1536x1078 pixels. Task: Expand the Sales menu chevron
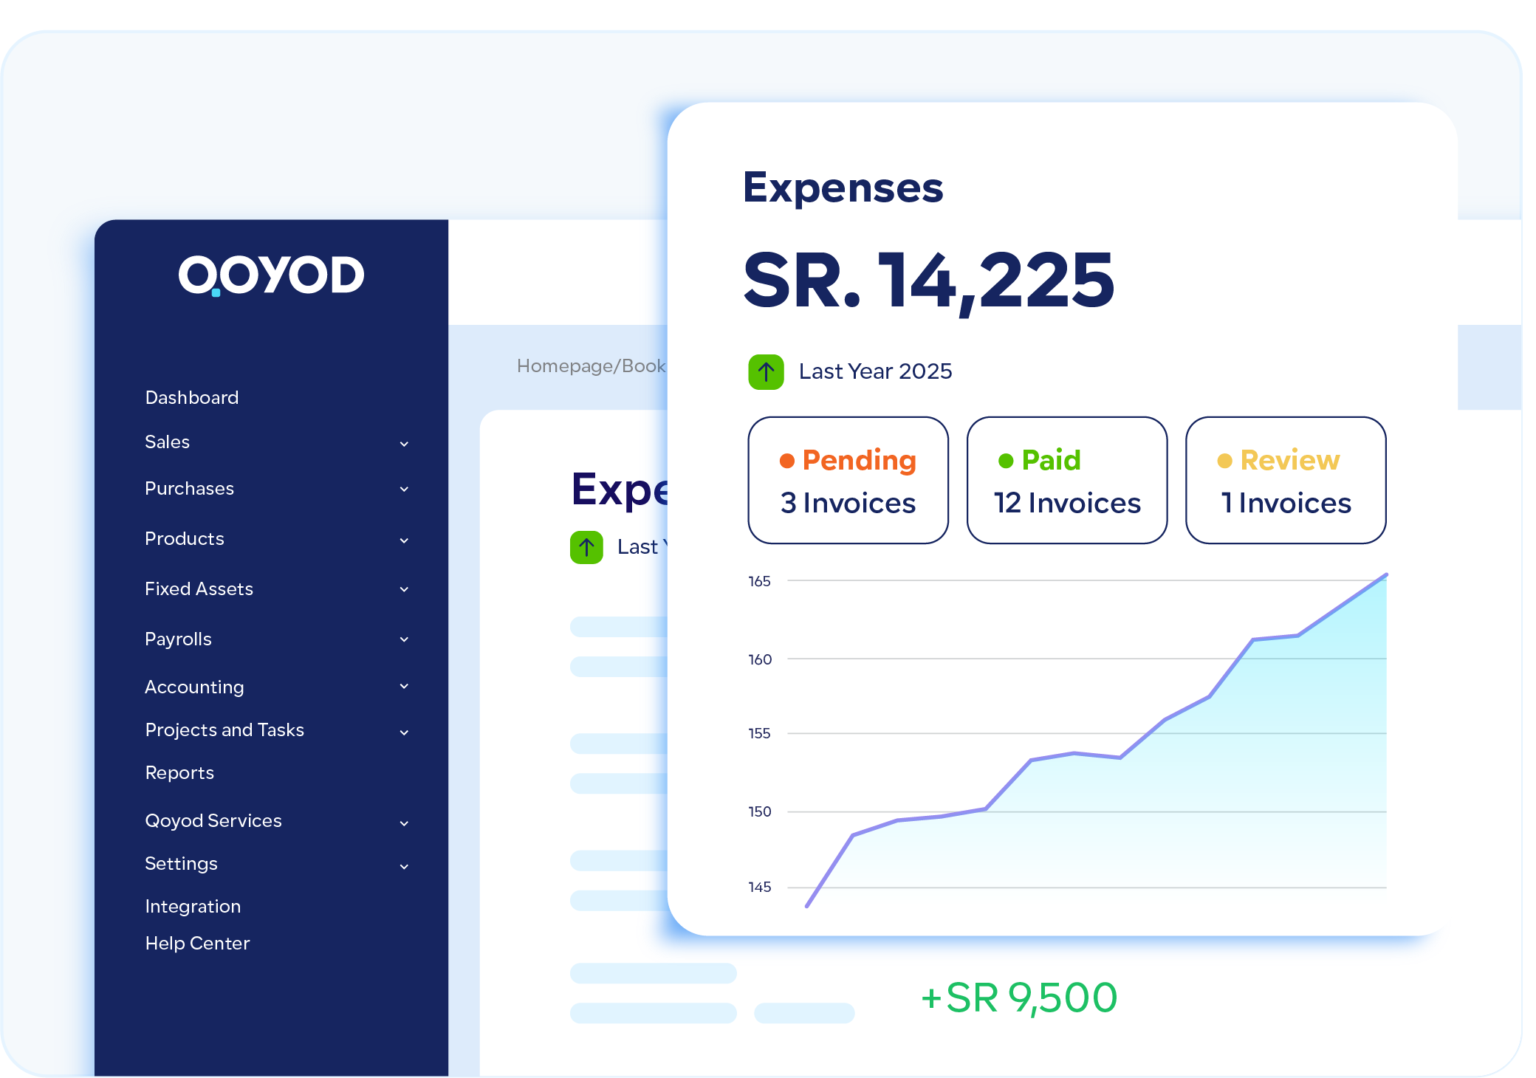click(404, 444)
